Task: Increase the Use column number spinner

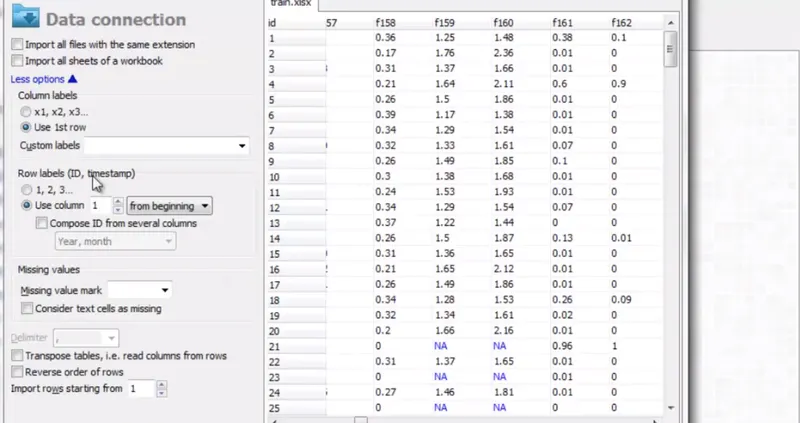Action: tap(118, 202)
